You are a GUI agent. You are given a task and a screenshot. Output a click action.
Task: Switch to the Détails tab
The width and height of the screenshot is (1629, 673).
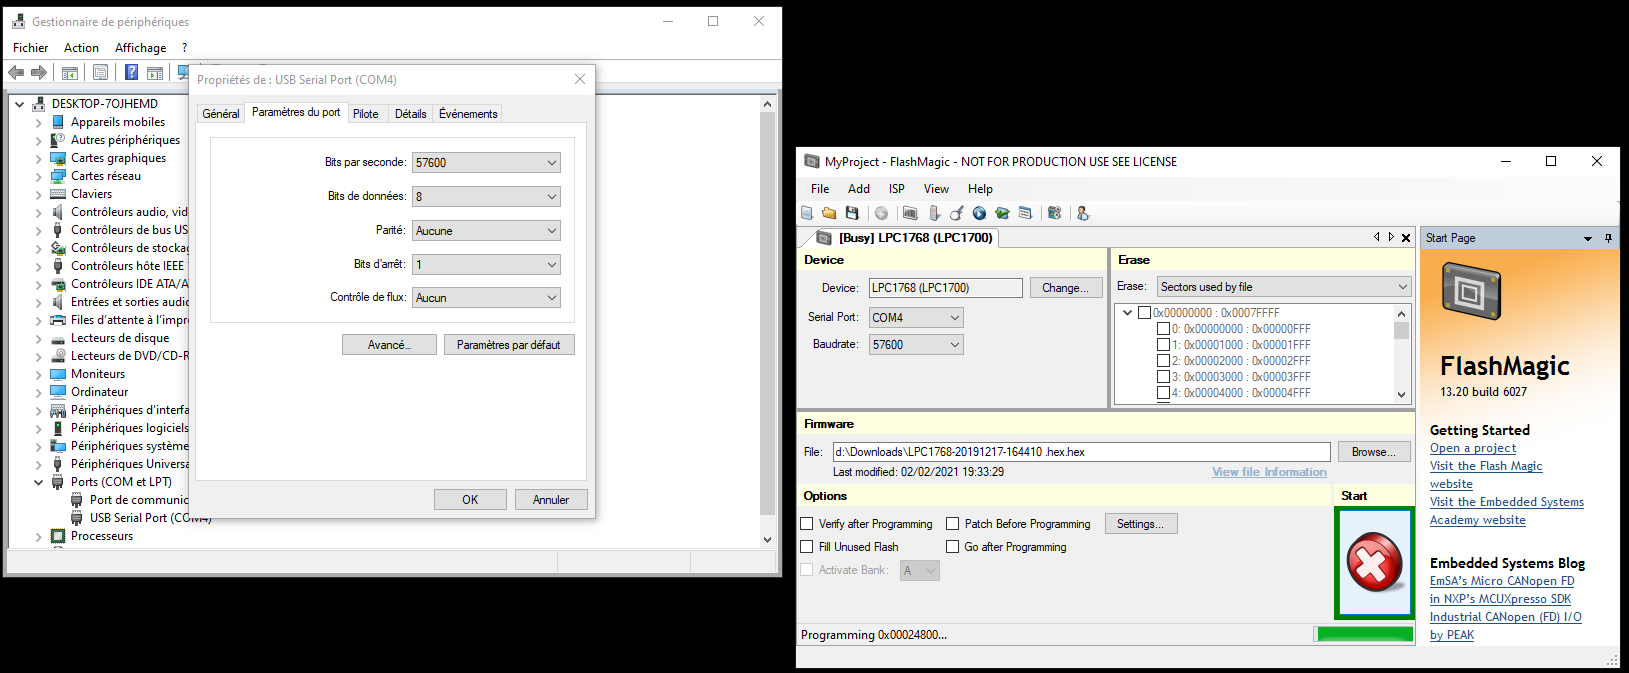(x=410, y=114)
